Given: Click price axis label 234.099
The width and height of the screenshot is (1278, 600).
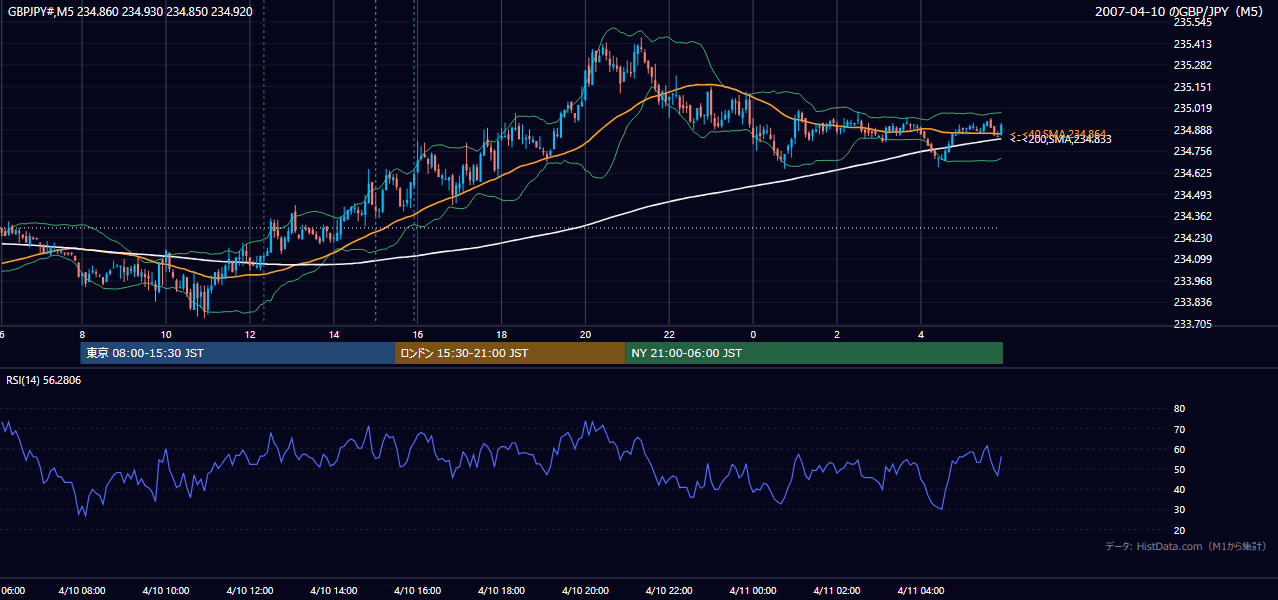Looking at the screenshot, I should (1192, 259).
